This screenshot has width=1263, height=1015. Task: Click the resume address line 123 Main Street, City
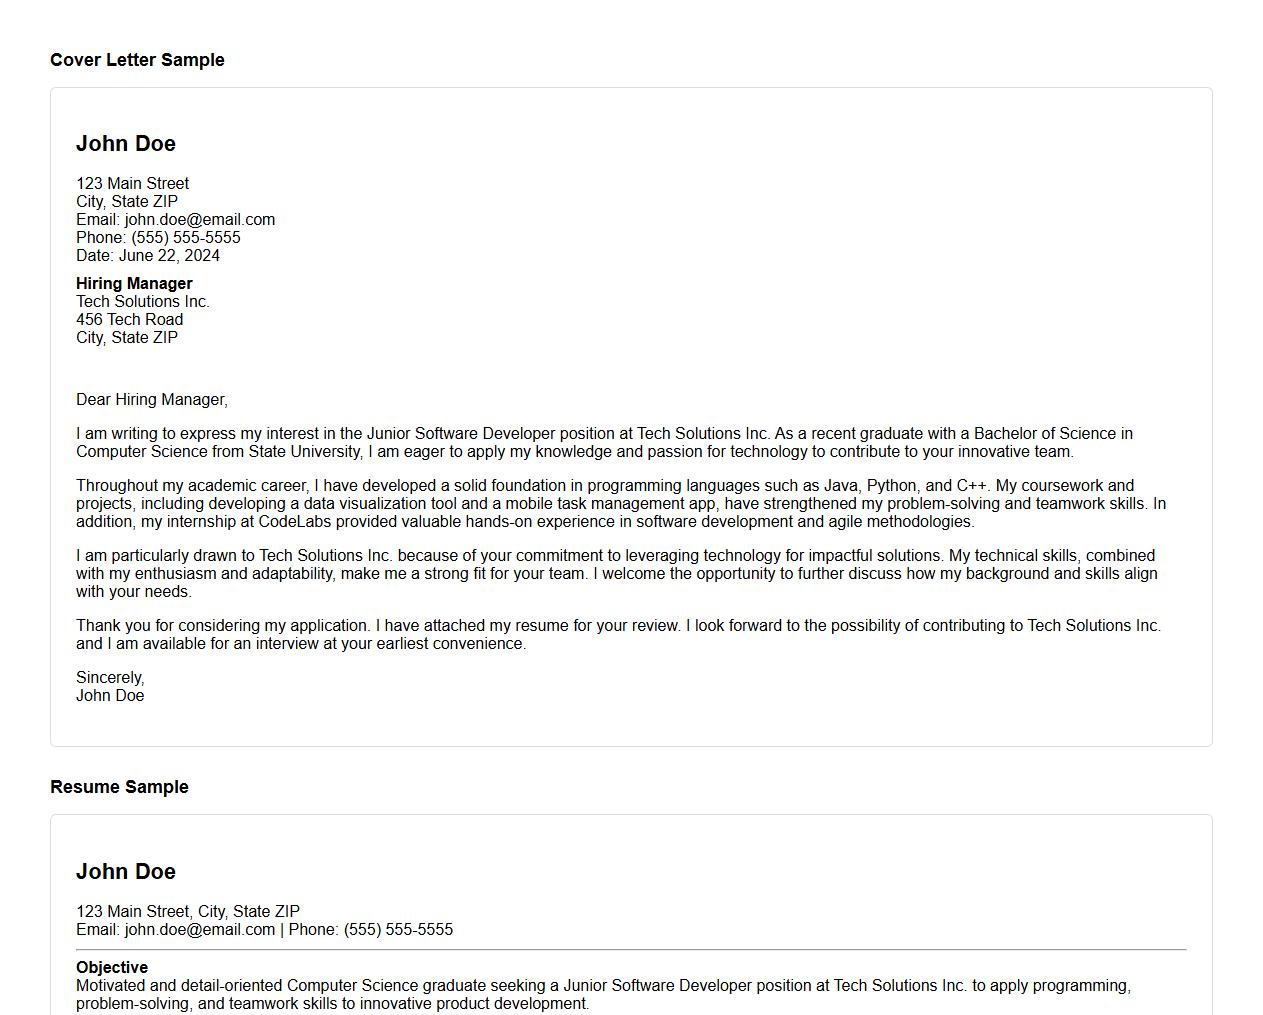pos(188,912)
